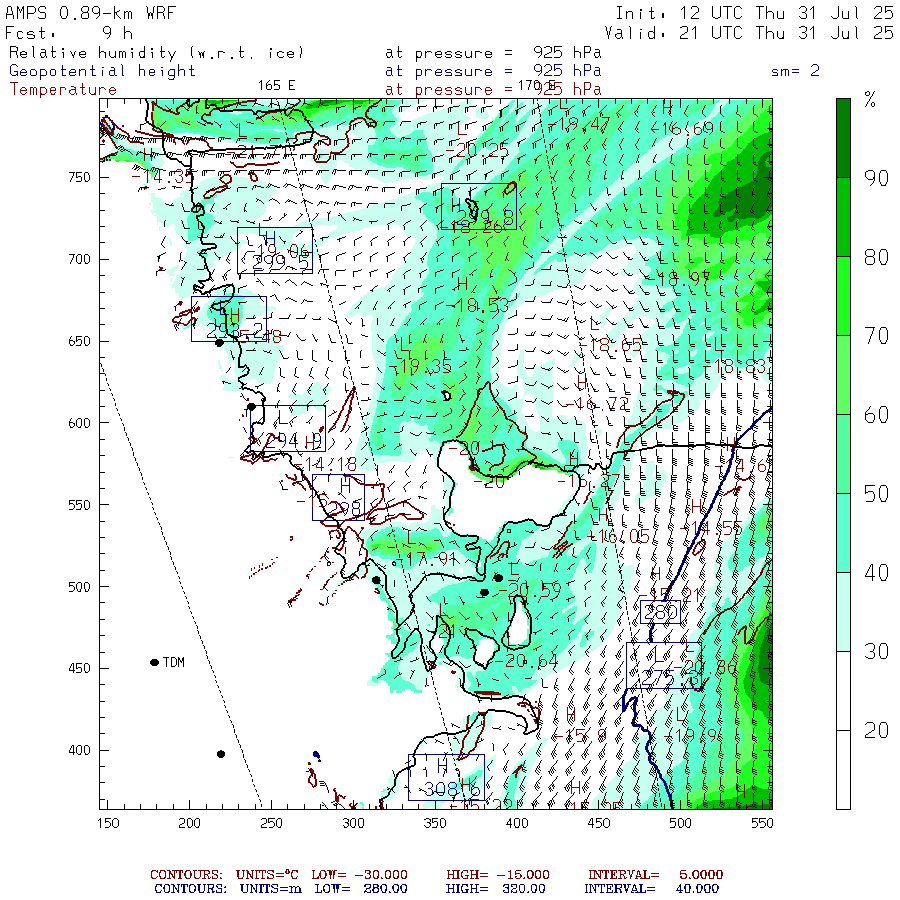Select the temperature value '-18.97'
Viewport: 900px width, 900px height.
[678, 279]
